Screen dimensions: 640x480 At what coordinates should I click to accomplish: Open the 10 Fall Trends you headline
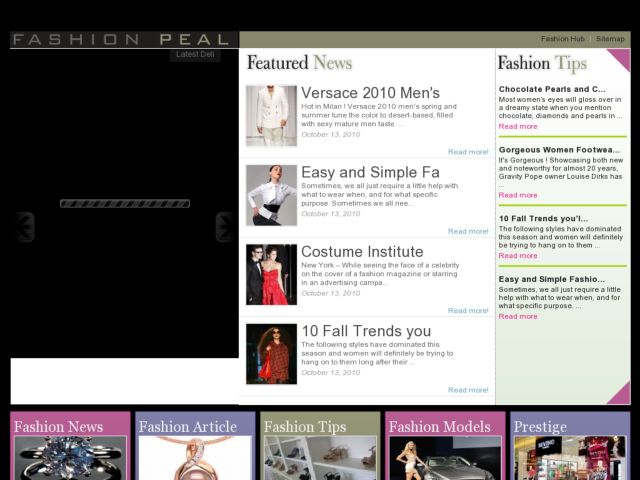(366, 331)
